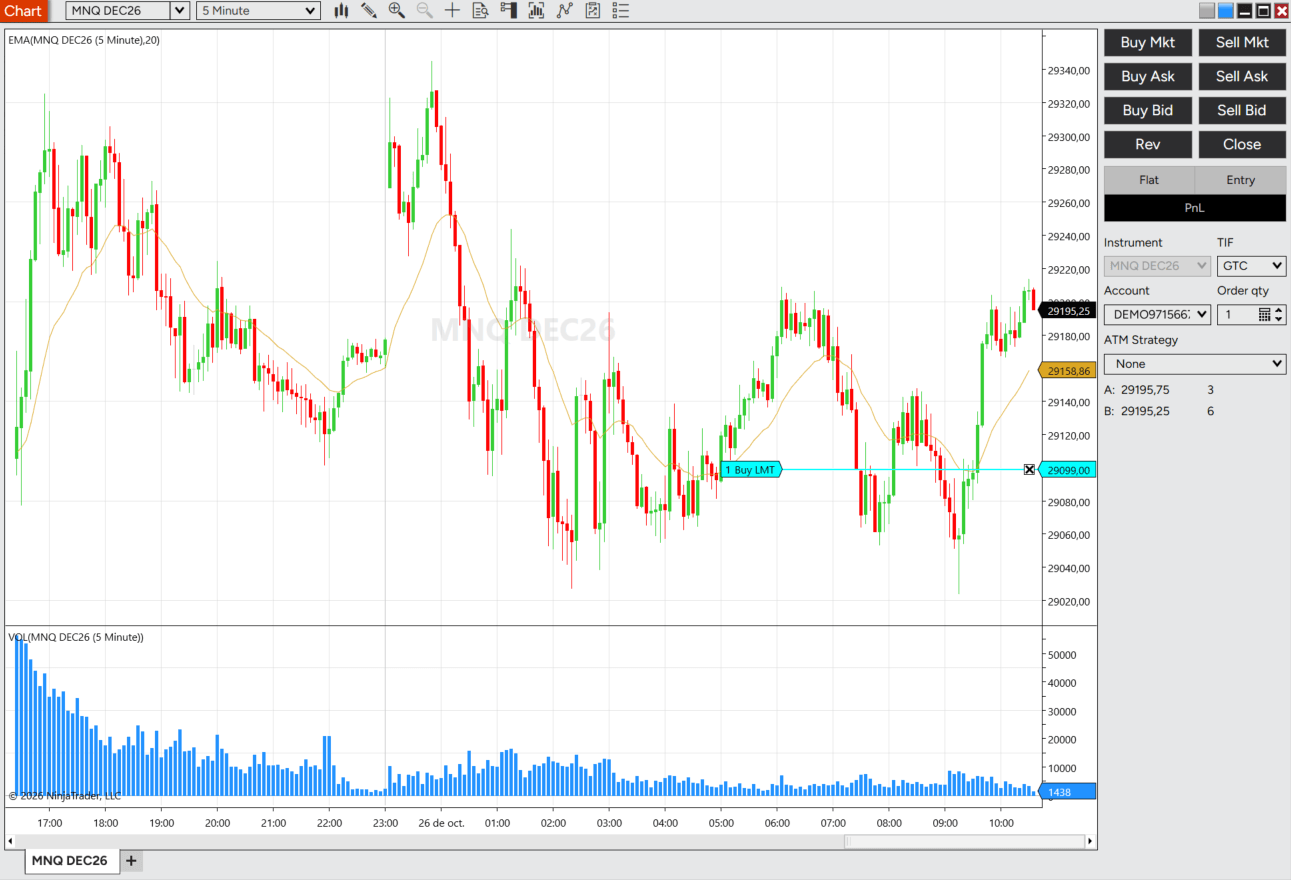Click the Close position button
The width and height of the screenshot is (1291, 880).
coord(1242,144)
